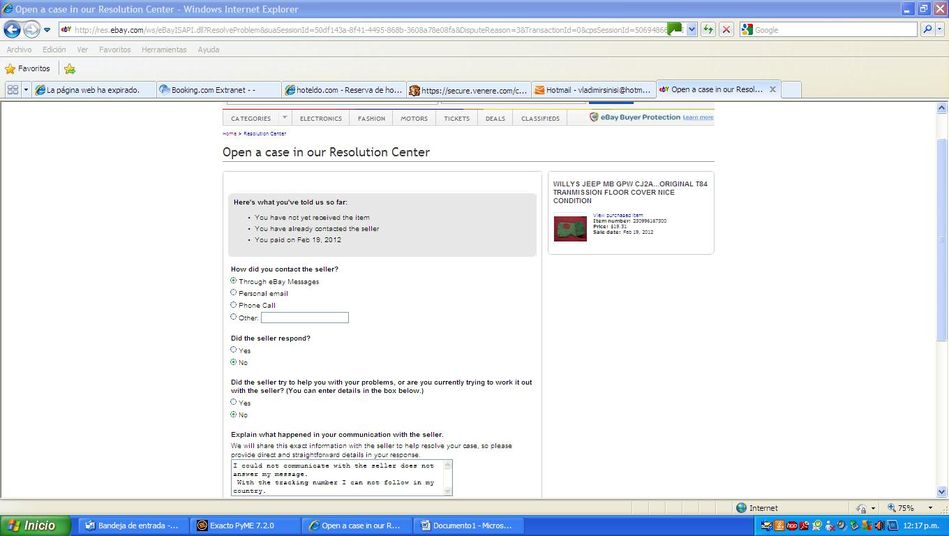This screenshot has height=536, width=949.
Task: Click the browser Forward arrow button
Action: tap(31, 29)
